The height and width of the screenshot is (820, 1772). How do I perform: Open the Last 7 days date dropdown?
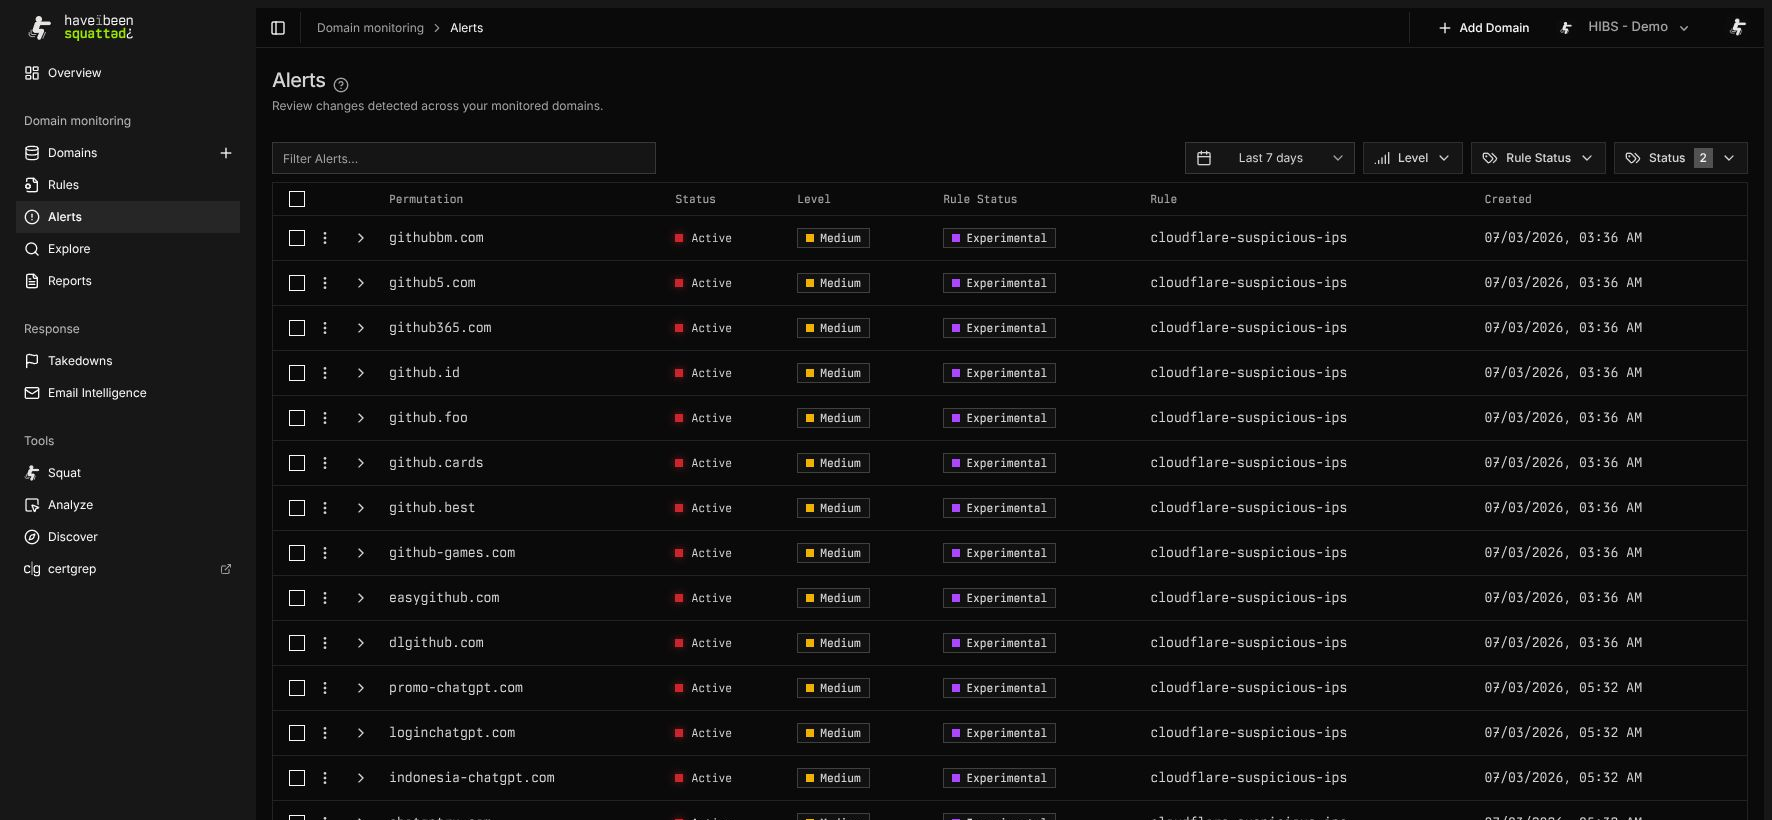click(x=1270, y=158)
